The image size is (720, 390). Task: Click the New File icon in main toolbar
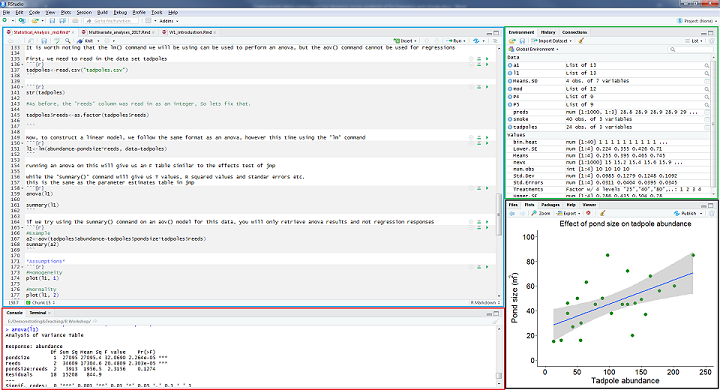pos(5,21)
